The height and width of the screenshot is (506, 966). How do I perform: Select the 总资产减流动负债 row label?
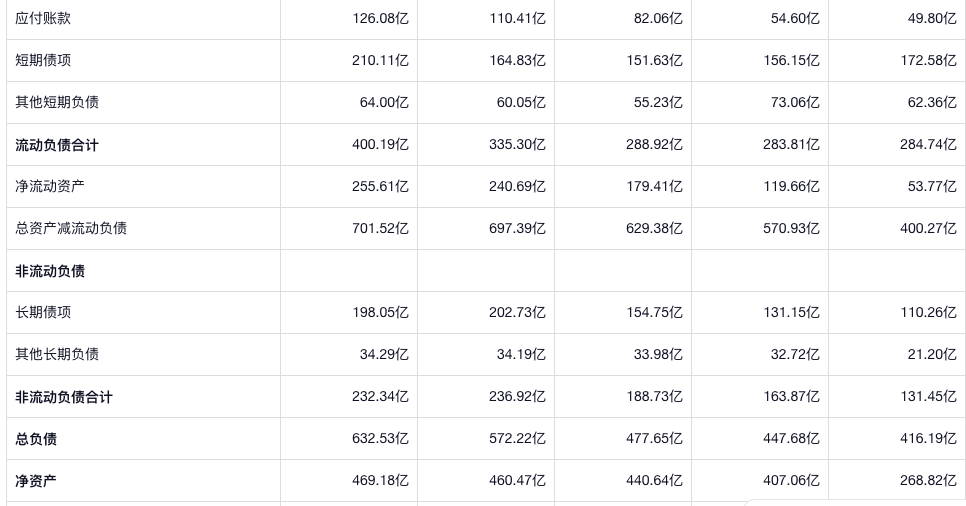coord(71,228)
